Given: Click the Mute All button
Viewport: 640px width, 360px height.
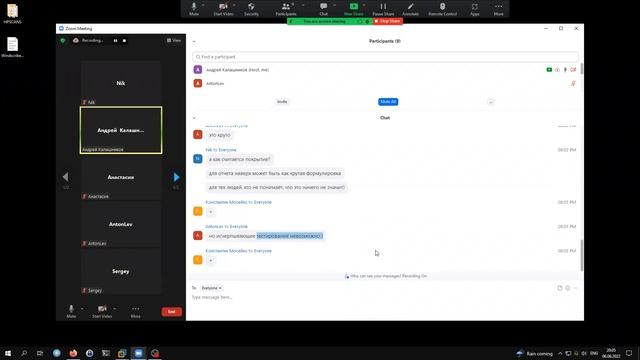Looking at the screenshot, I should (388, 102).
